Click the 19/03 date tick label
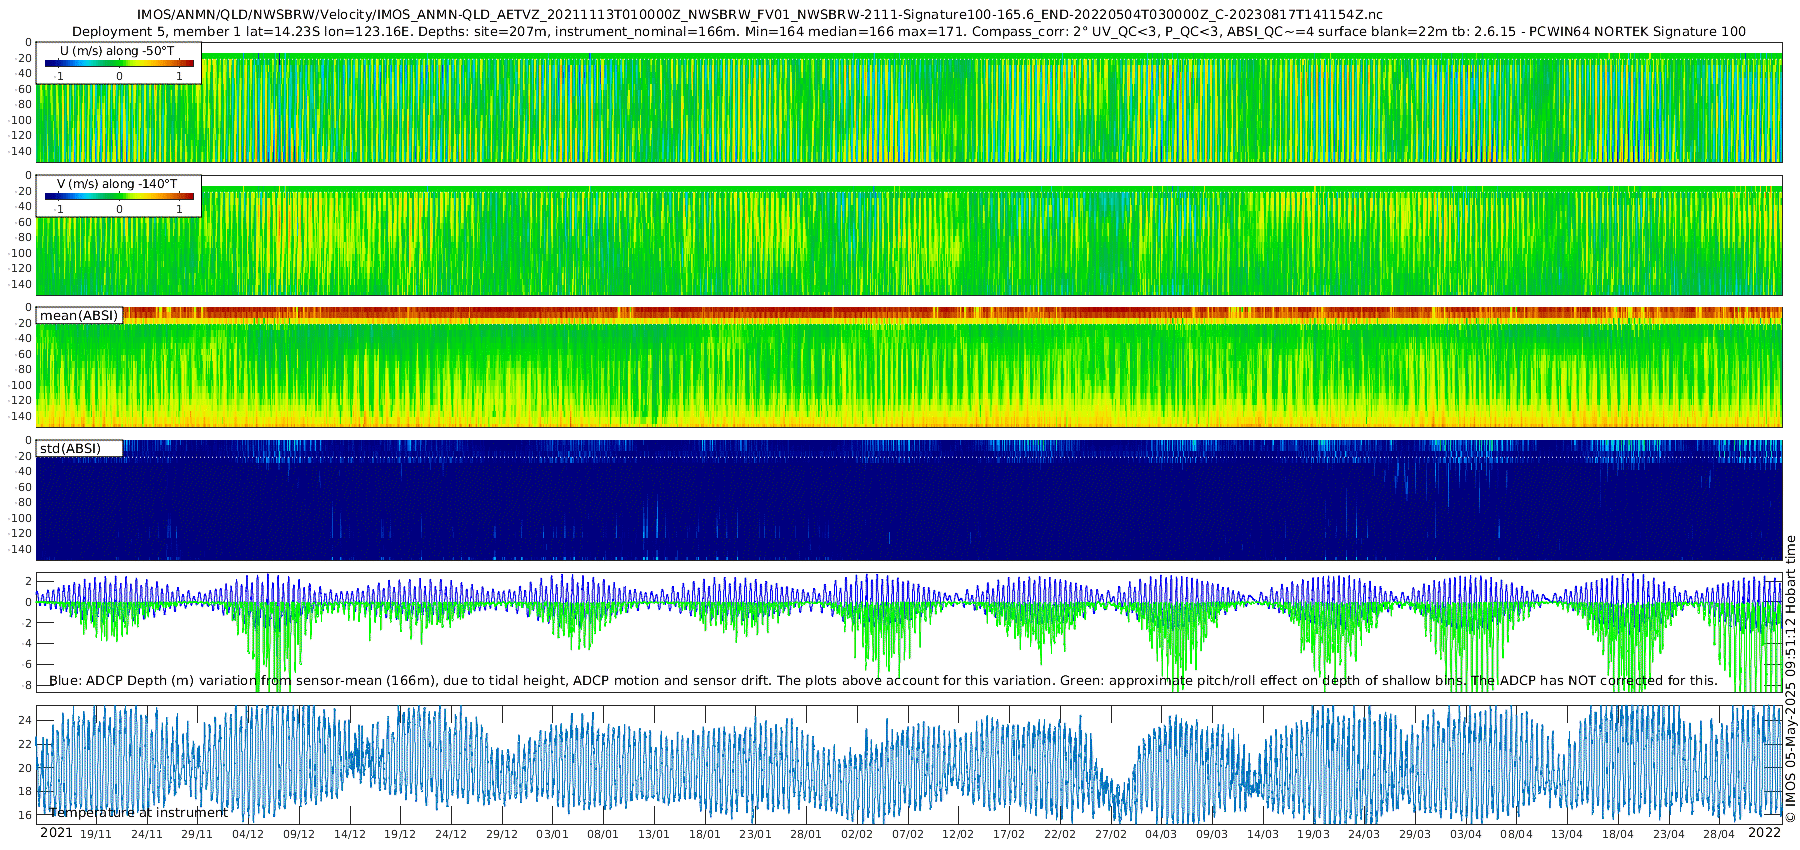 pos(1314,834)
